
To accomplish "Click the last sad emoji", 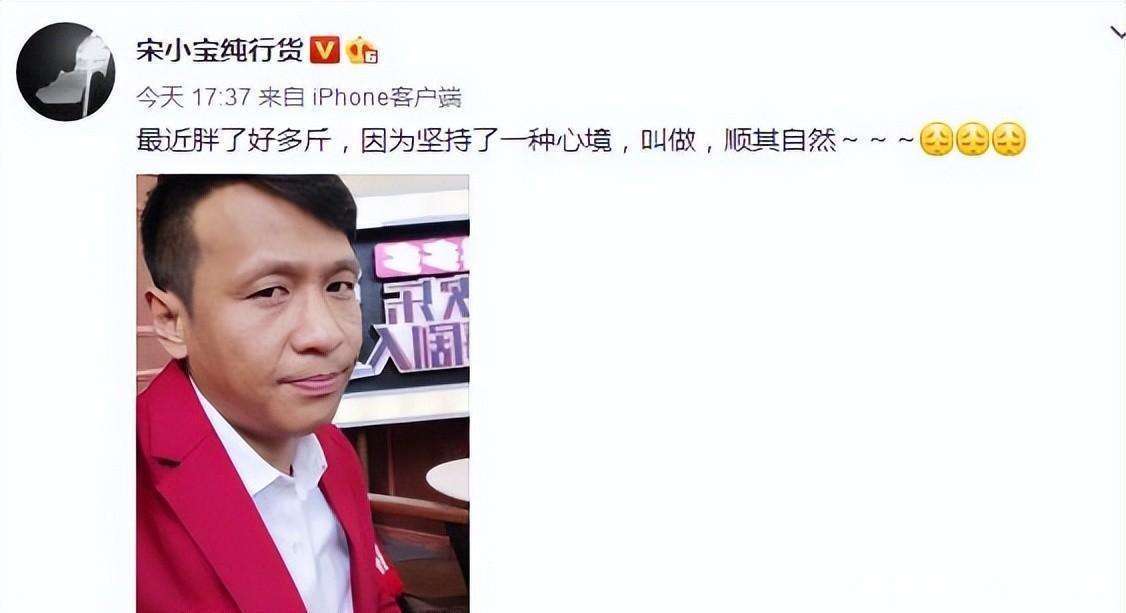I will click(x=1009, y=139).
